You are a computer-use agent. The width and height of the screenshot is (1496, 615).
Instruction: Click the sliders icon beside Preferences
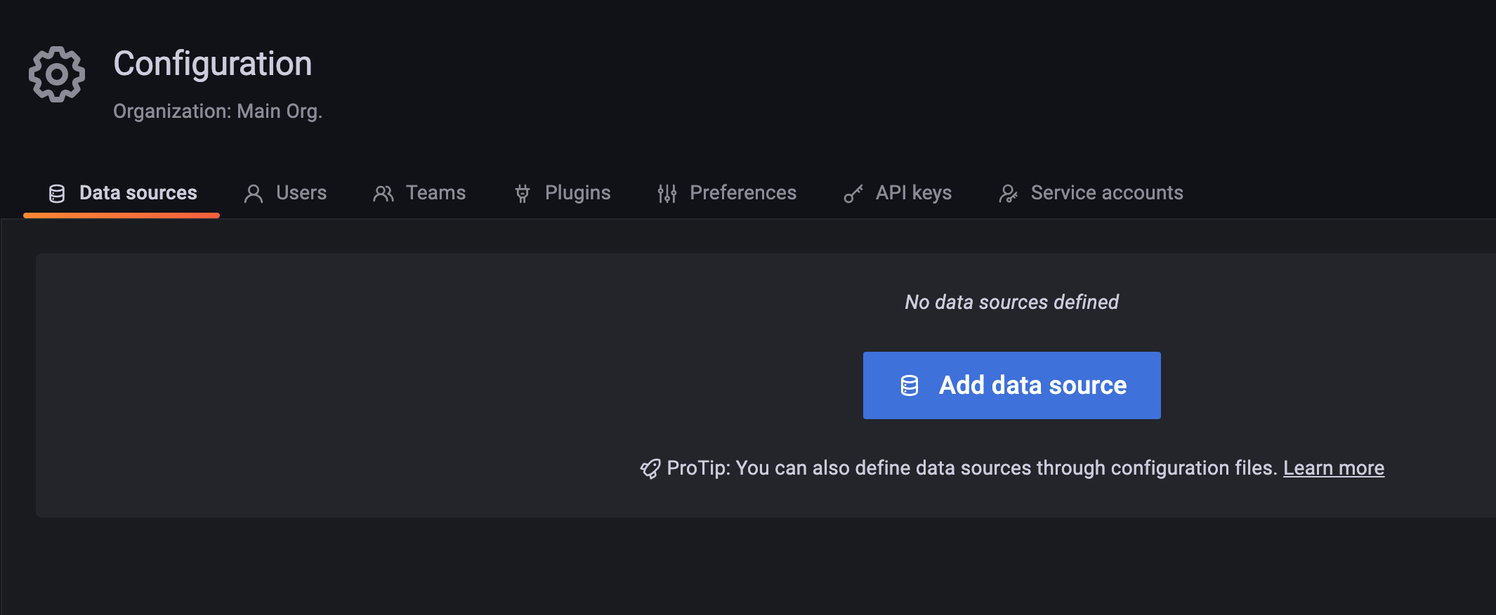pos(667,194)
